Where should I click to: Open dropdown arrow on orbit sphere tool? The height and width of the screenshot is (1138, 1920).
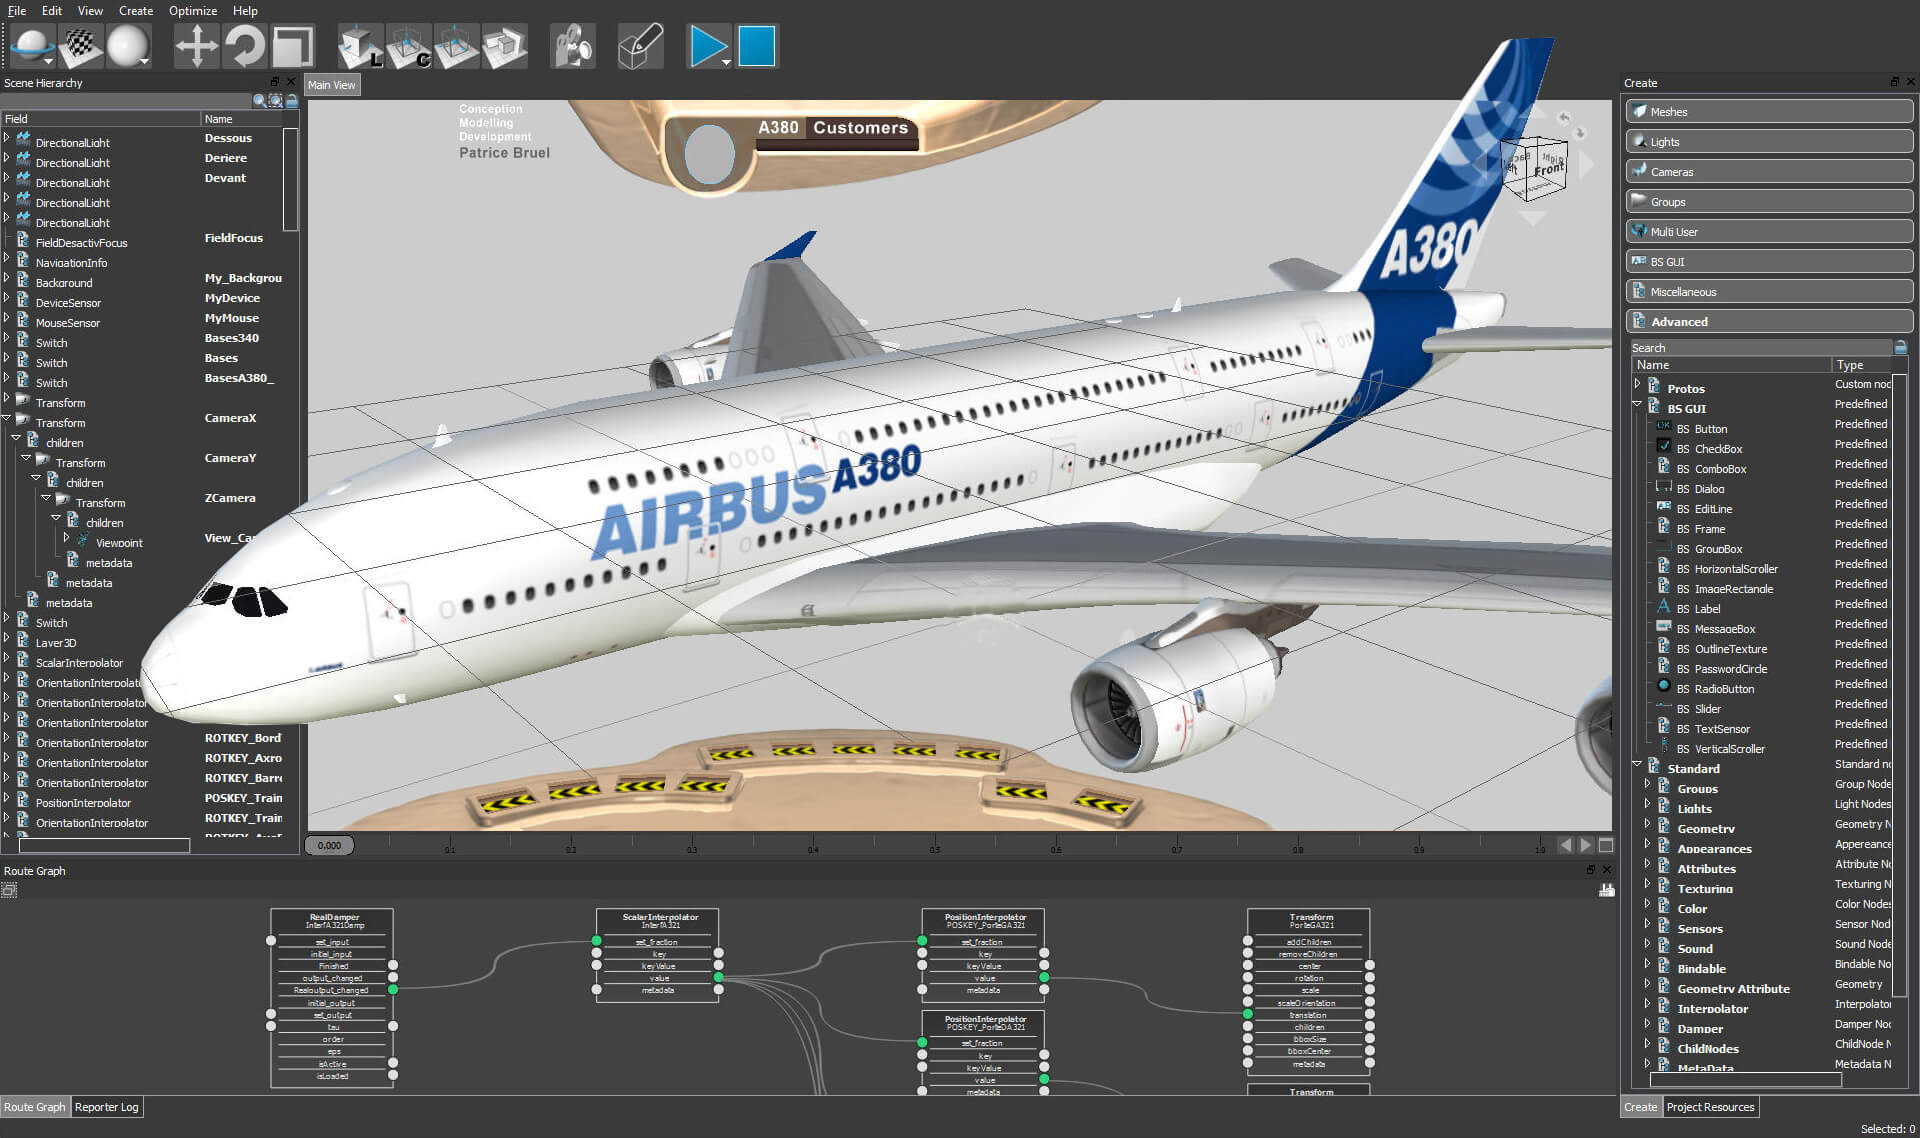coord(48,62)
